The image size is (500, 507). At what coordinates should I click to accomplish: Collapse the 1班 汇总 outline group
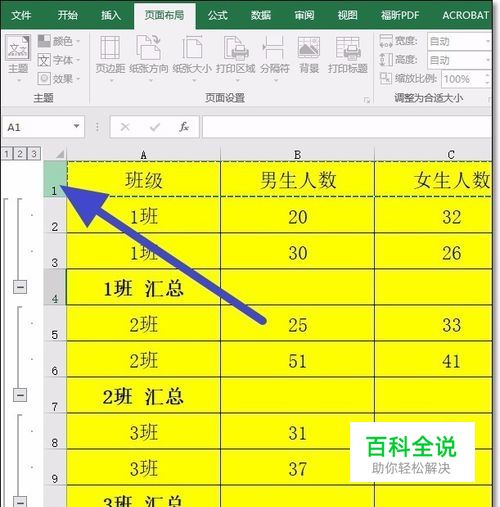tap(20, 287)
